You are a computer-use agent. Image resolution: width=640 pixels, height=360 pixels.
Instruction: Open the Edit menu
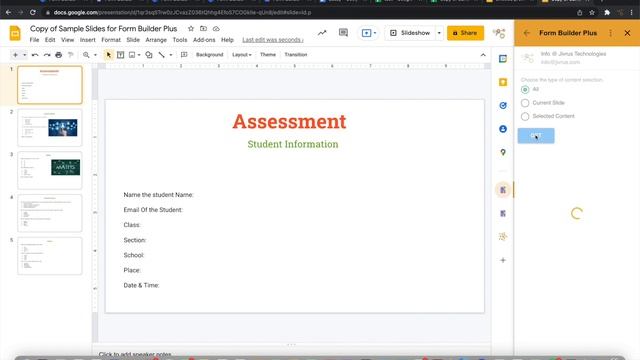click(50, 40)
